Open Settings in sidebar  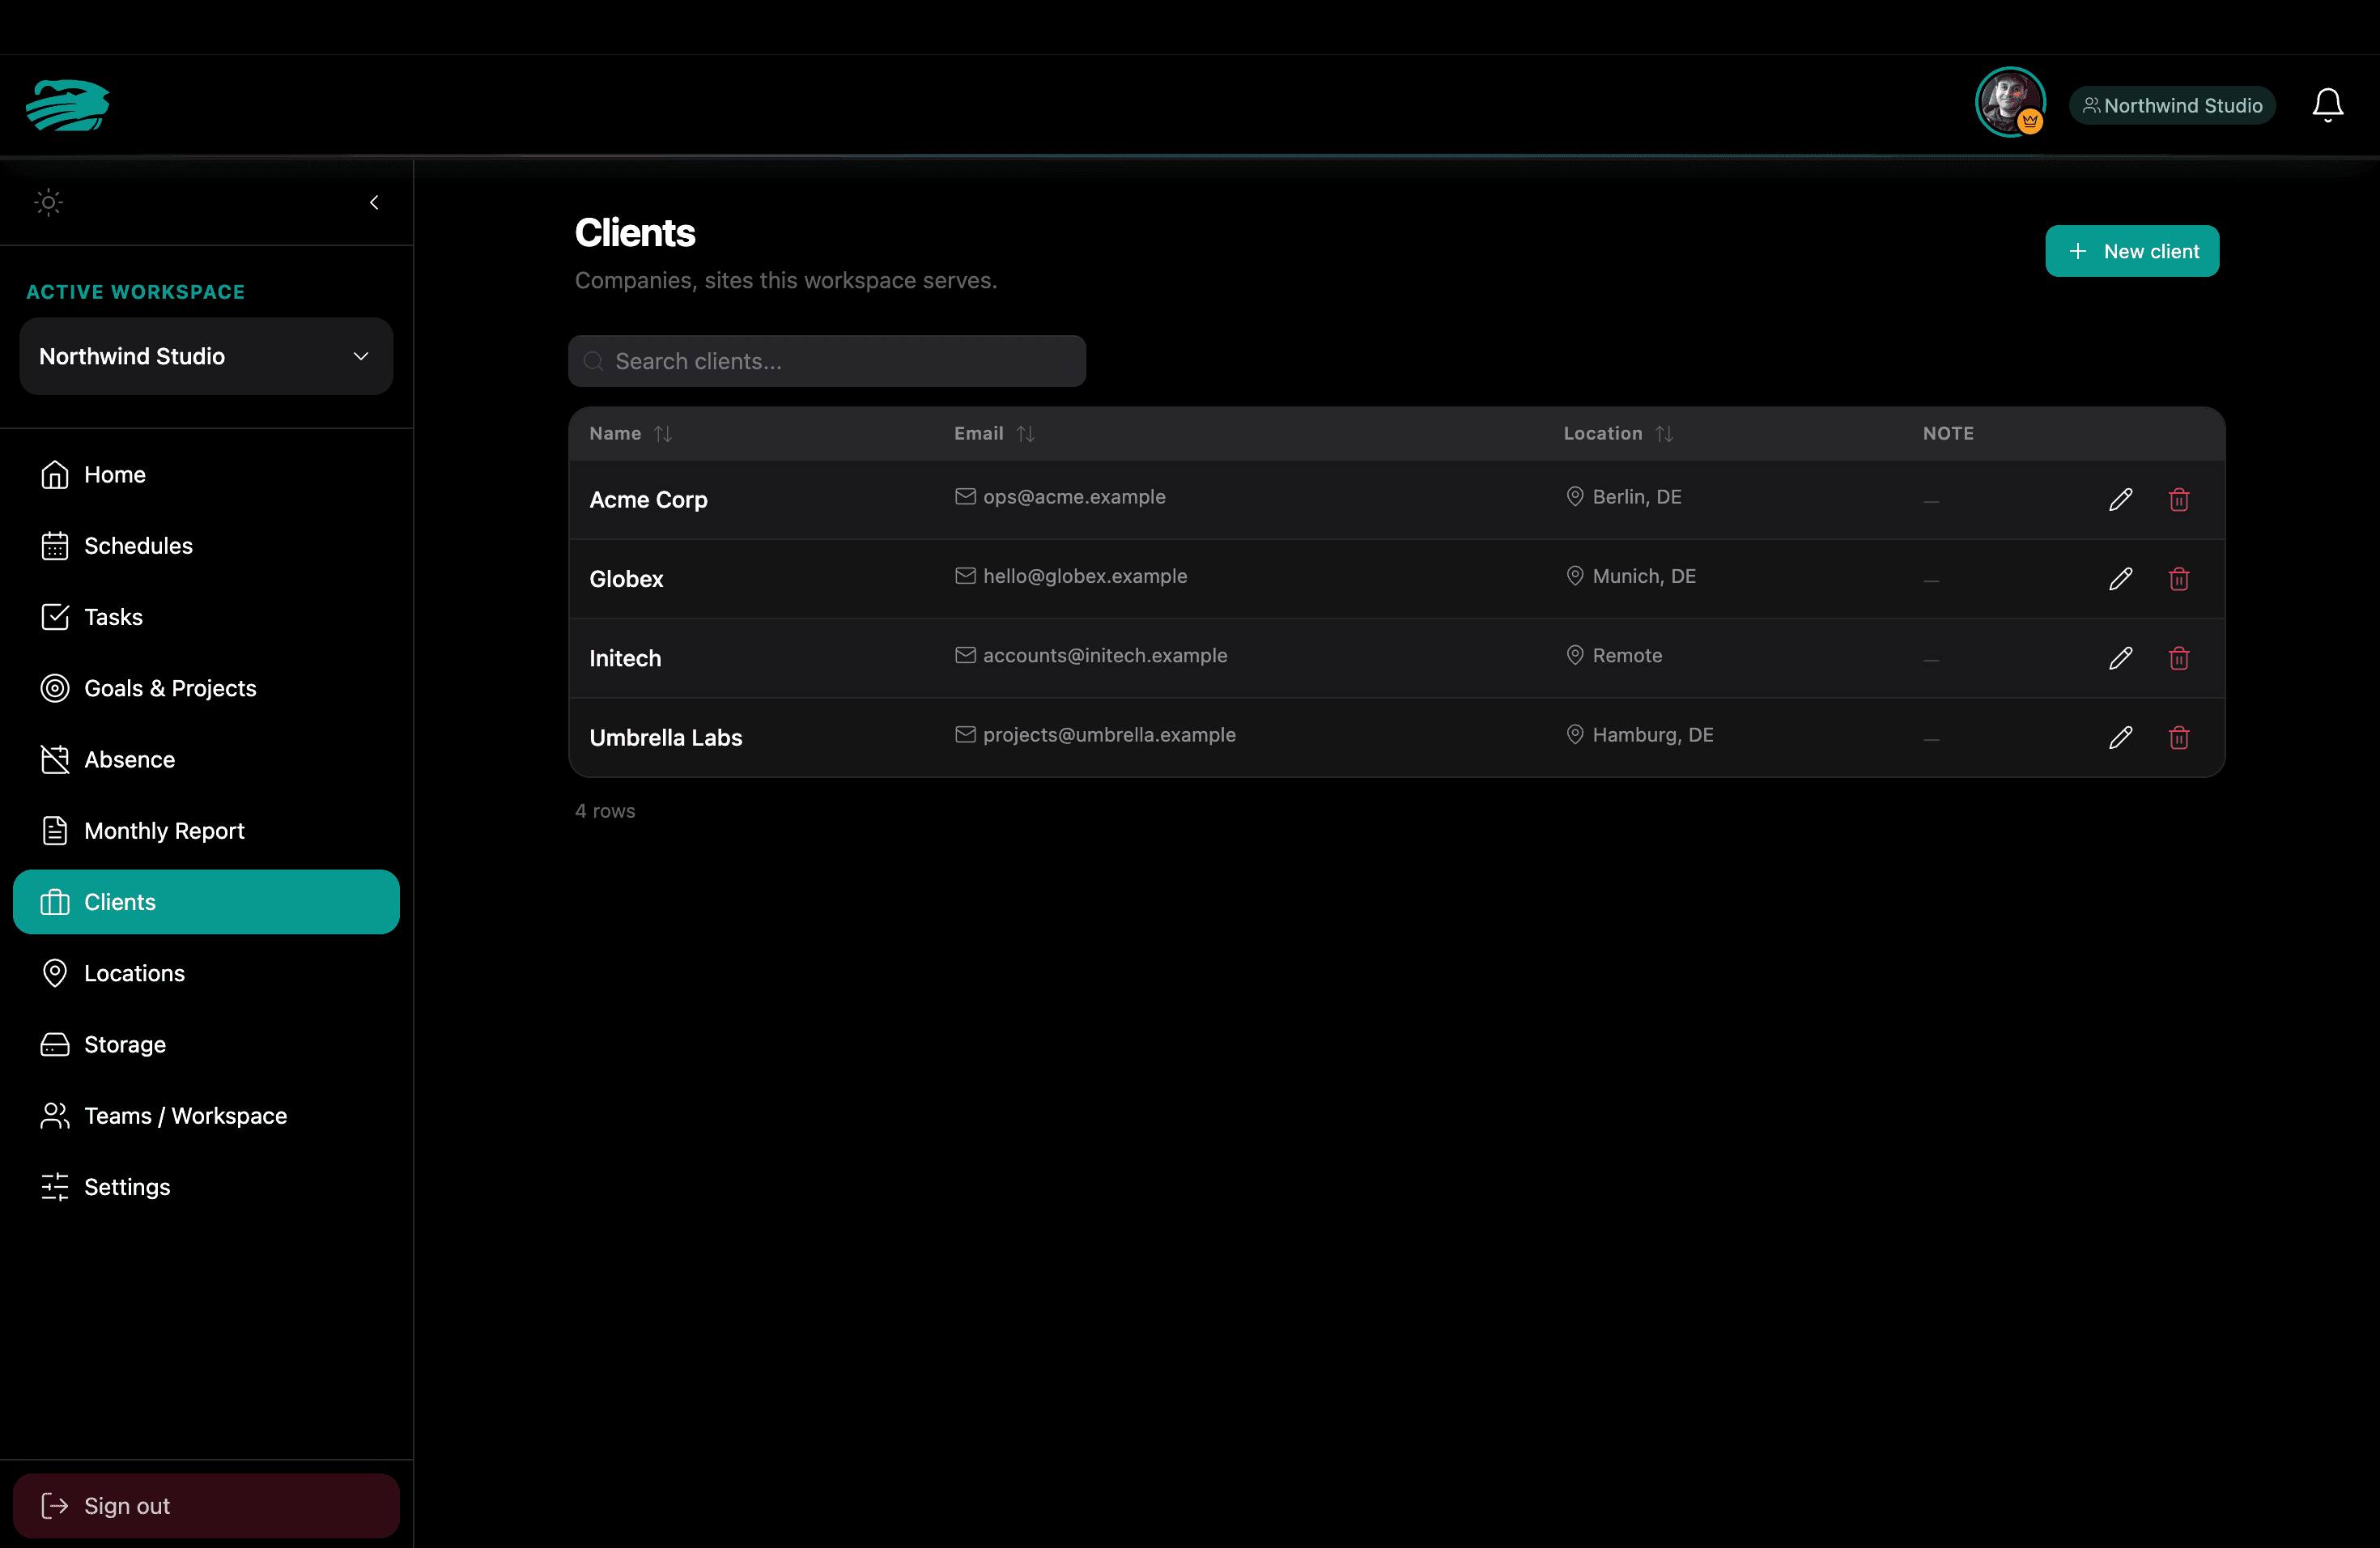(x=206, y=1186)
